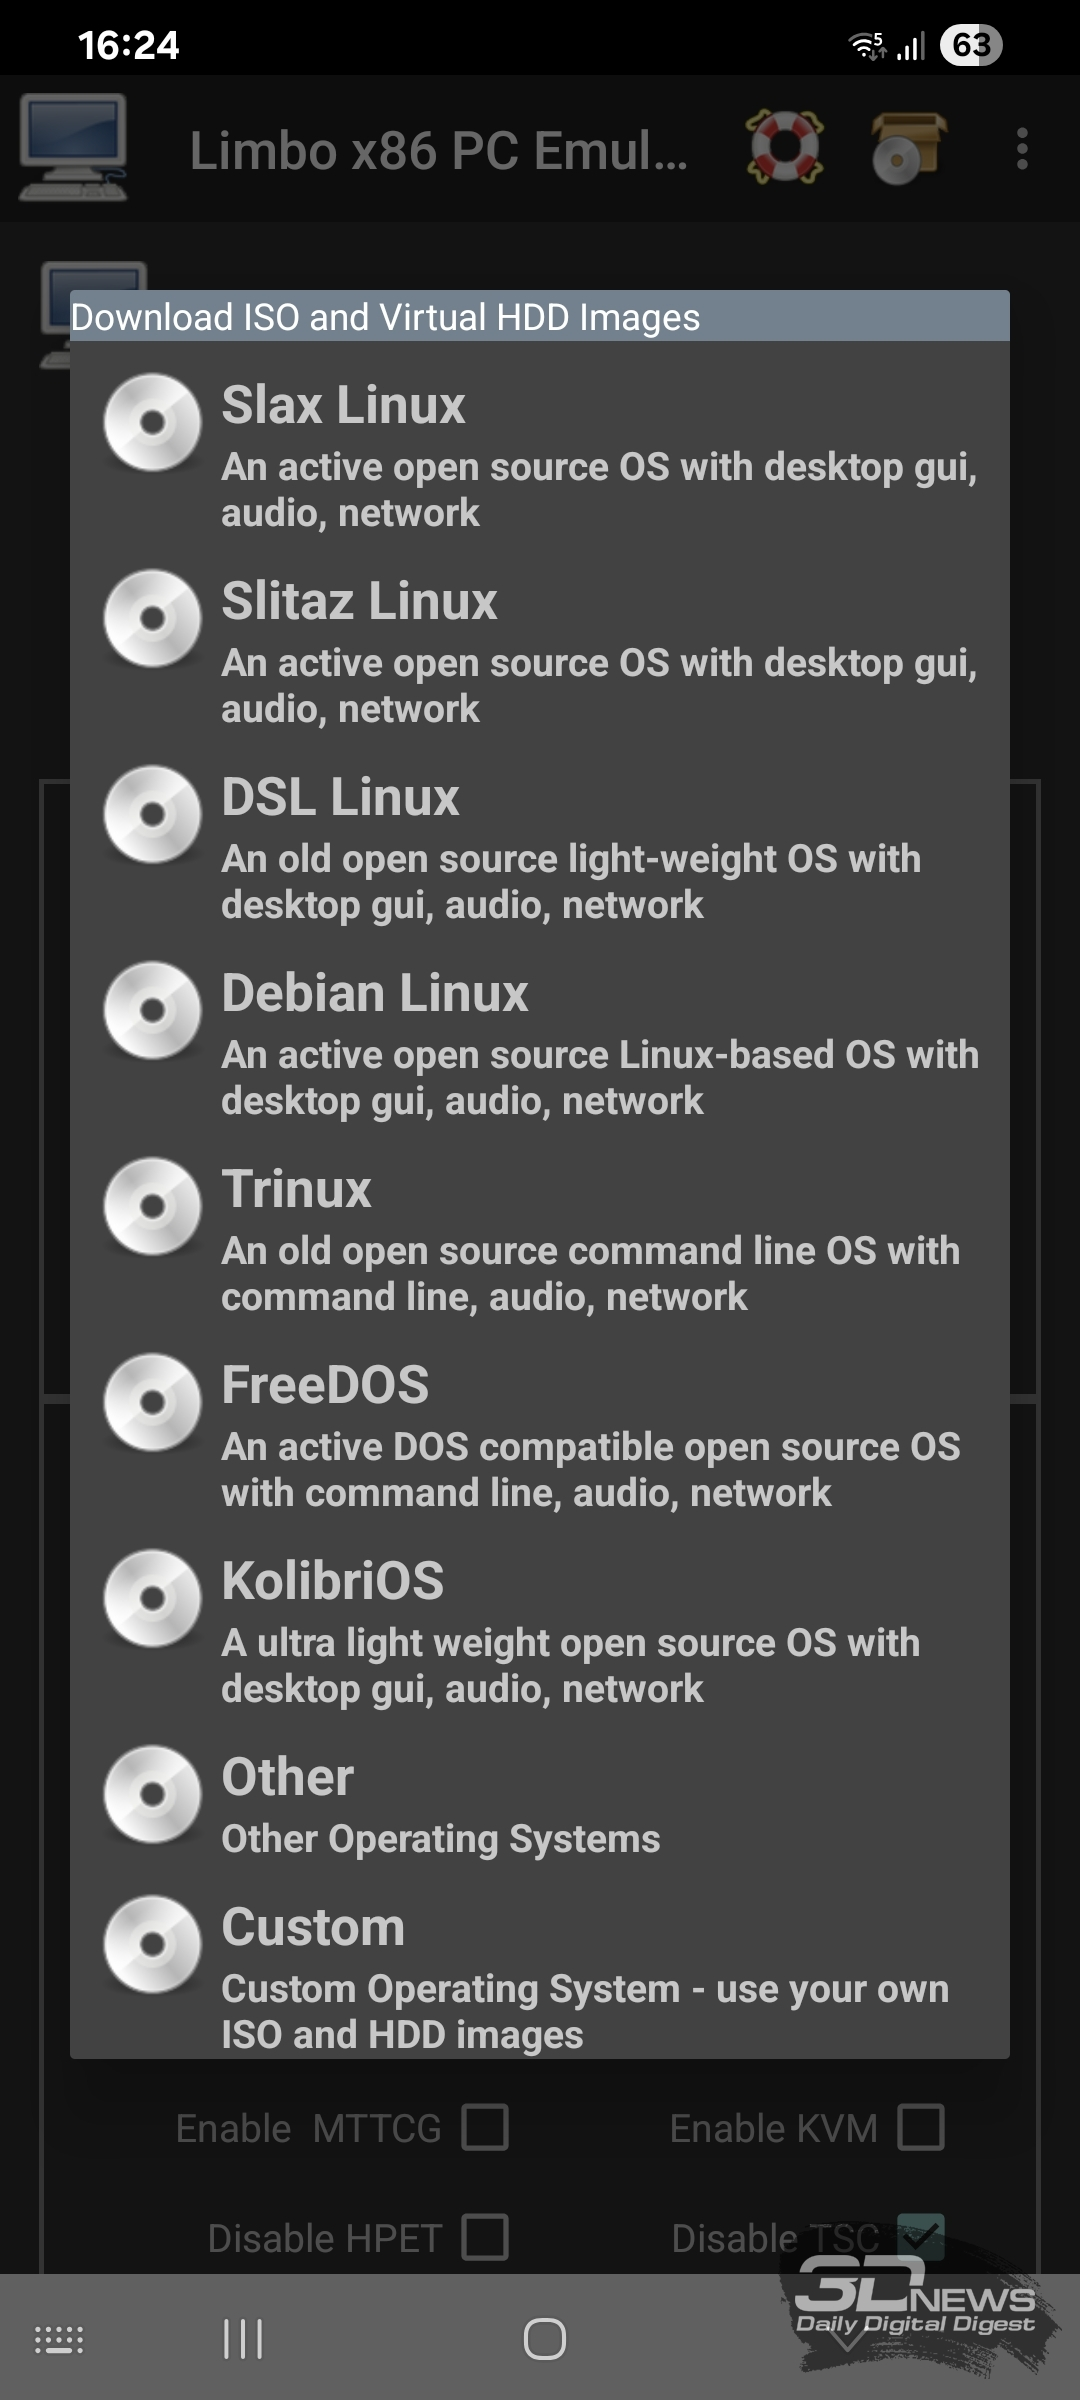1080x2400 pixels.
Task: Click the disc icon beside Slax Linux
Action: (152, 422)
